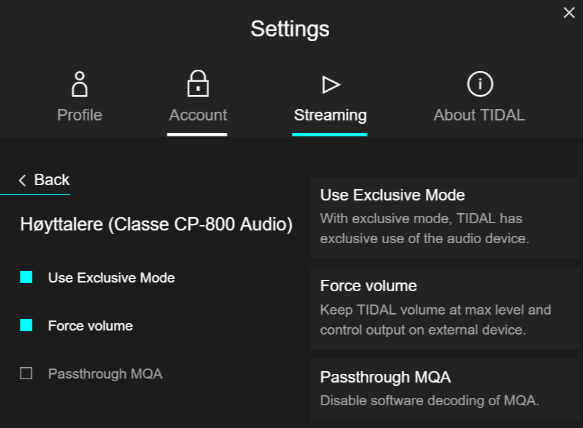
Task: Click the About TIDAL info icon
Action: (480, 84)
